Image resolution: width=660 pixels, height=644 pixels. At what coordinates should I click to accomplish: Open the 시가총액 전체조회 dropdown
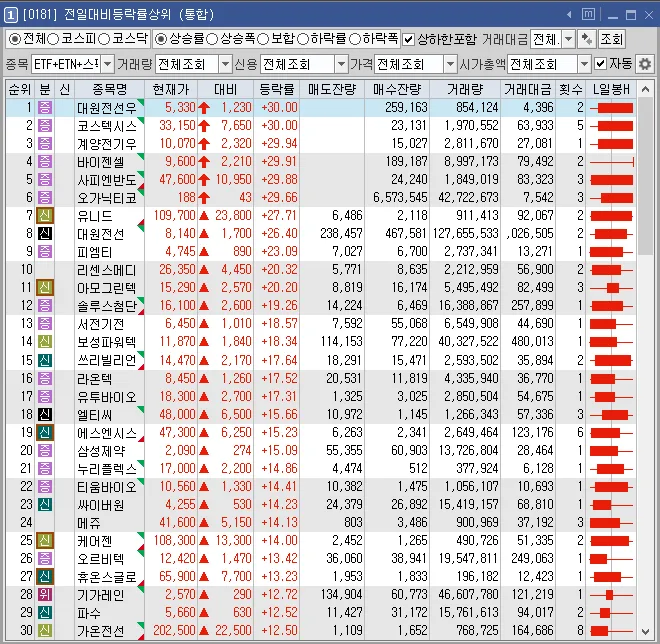click(x=584, y=64)
